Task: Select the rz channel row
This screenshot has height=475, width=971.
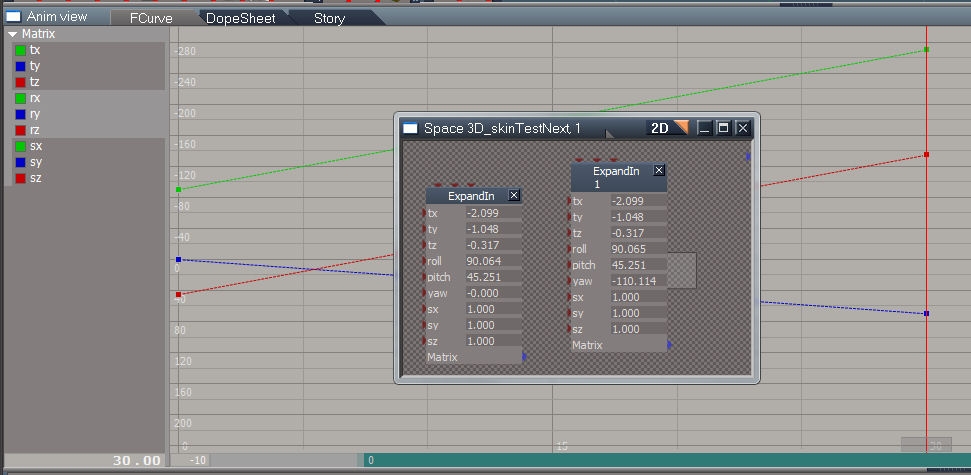Action: [x=89, y=131]
